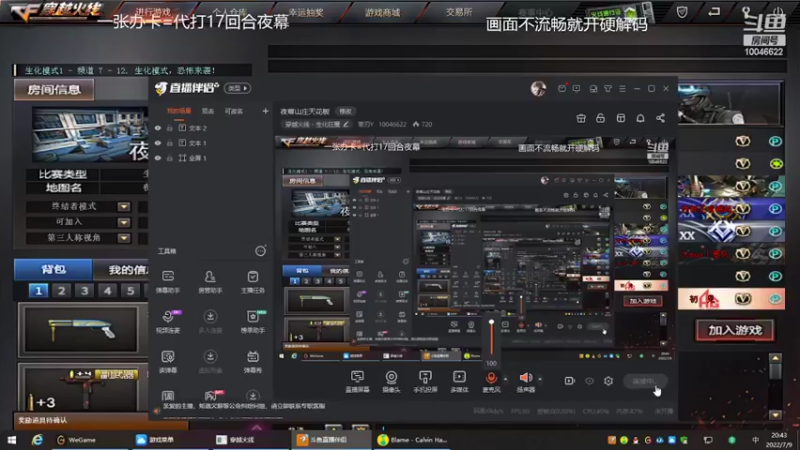Viewport: 800px width, 450px height.
Task: Click the 虚拟形象 download icon
Action: point(210,356)
